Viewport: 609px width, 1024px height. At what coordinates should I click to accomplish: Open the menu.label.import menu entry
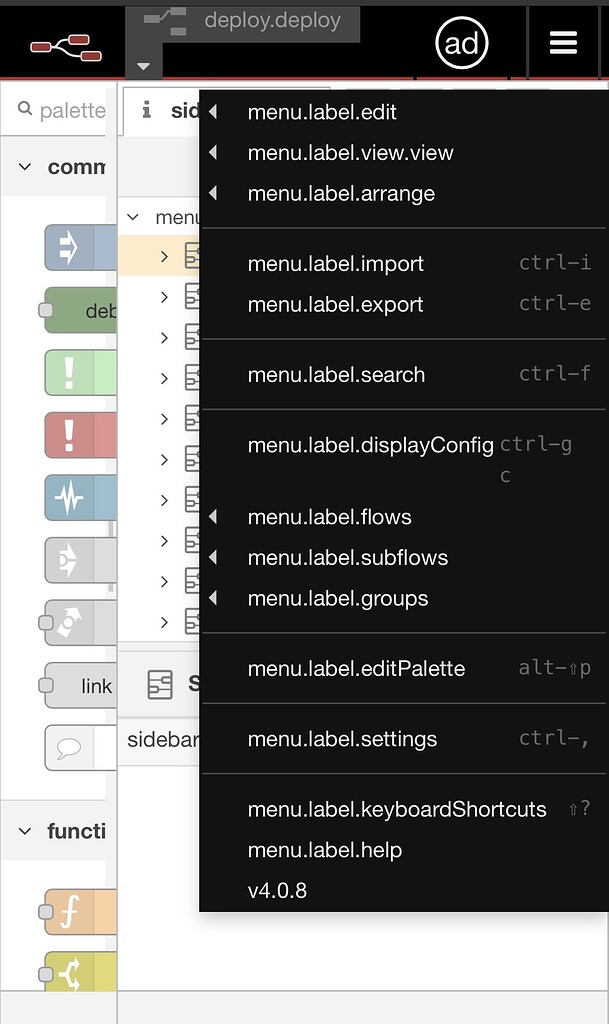click(336, 263)
